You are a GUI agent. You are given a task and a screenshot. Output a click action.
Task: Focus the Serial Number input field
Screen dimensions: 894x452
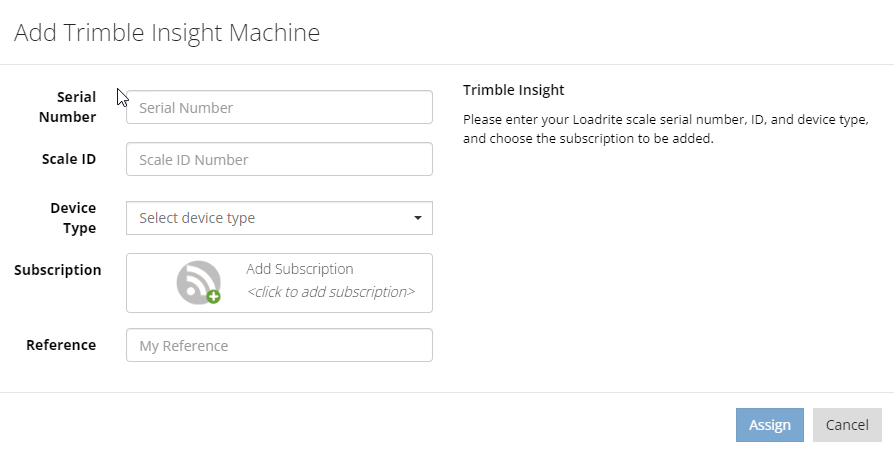(x=279, y=107)
